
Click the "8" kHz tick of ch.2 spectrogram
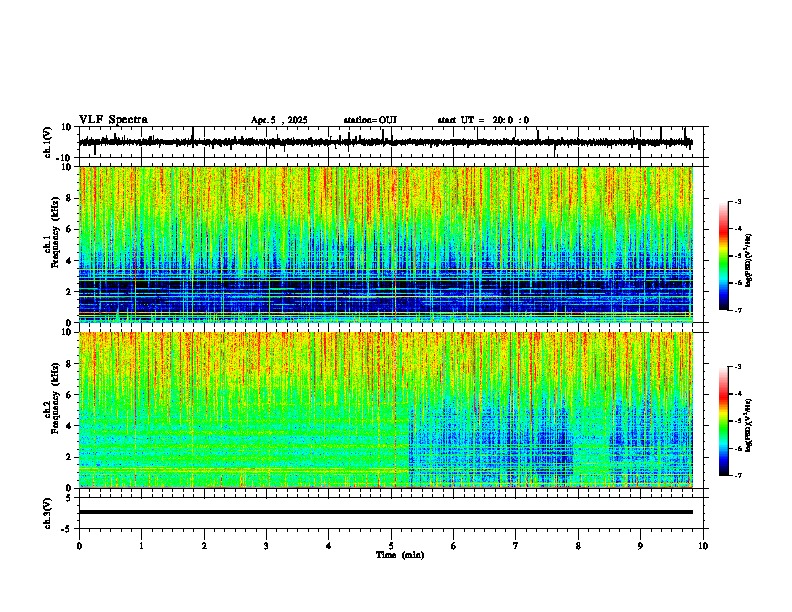pos(69,364)
